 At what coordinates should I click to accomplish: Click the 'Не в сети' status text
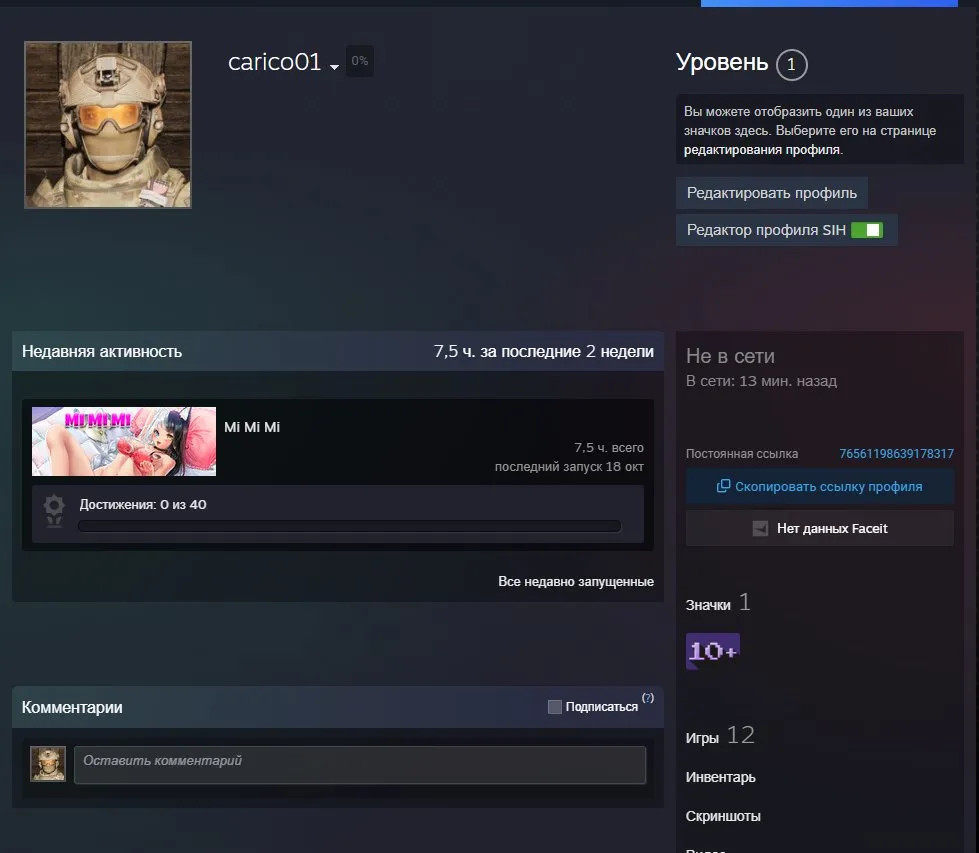pyautogui.click(x=730, y=356)
